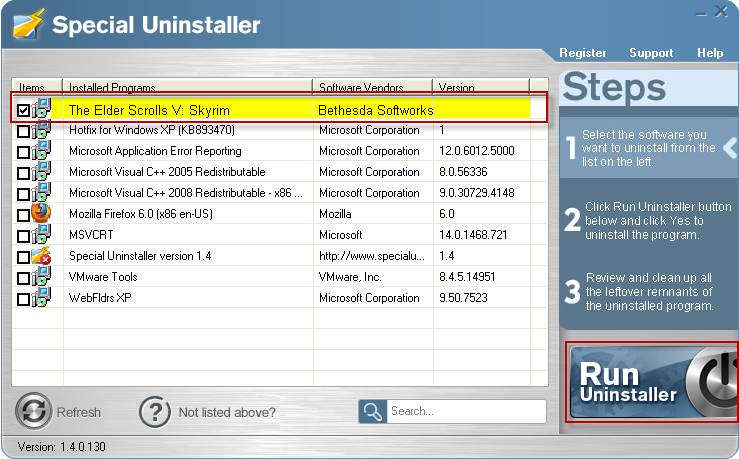Click the Visual C++ 2005 Redistributable icon
Screen dimensions: 739x459
(x=41, y=172)
